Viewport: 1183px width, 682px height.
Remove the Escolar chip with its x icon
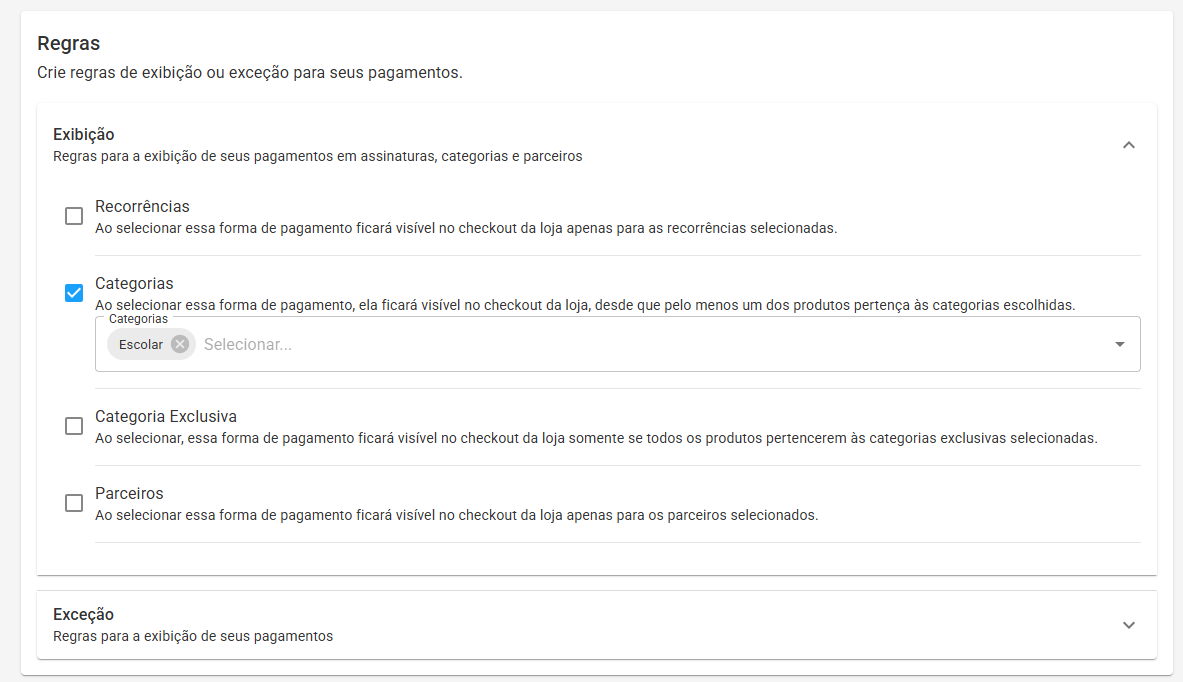tap(180, 344)
